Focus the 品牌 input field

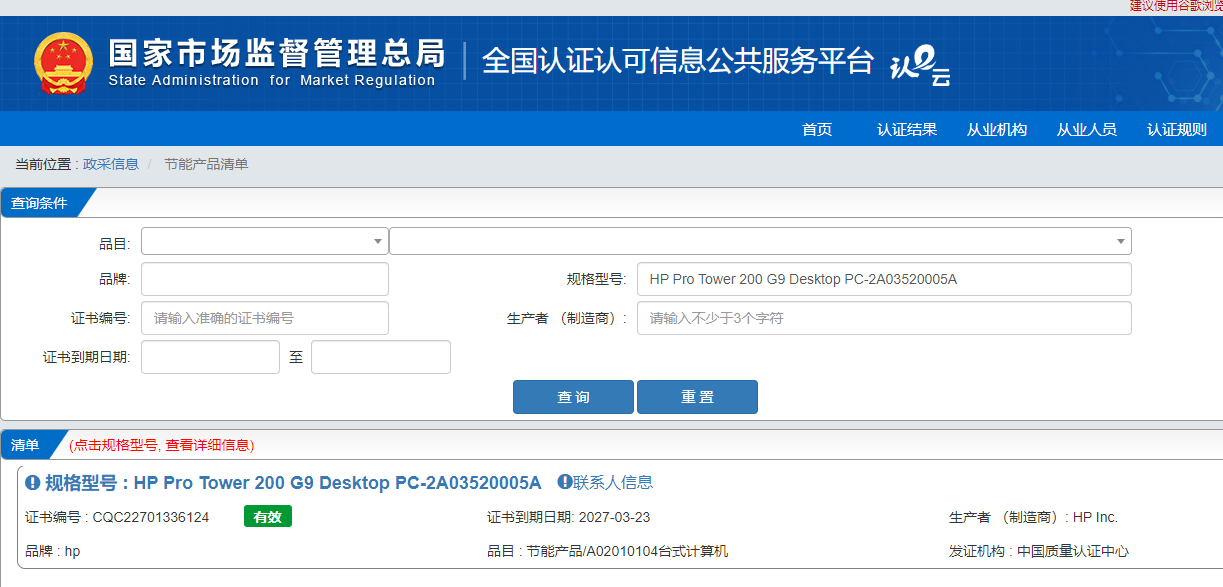tap(265, 279)
